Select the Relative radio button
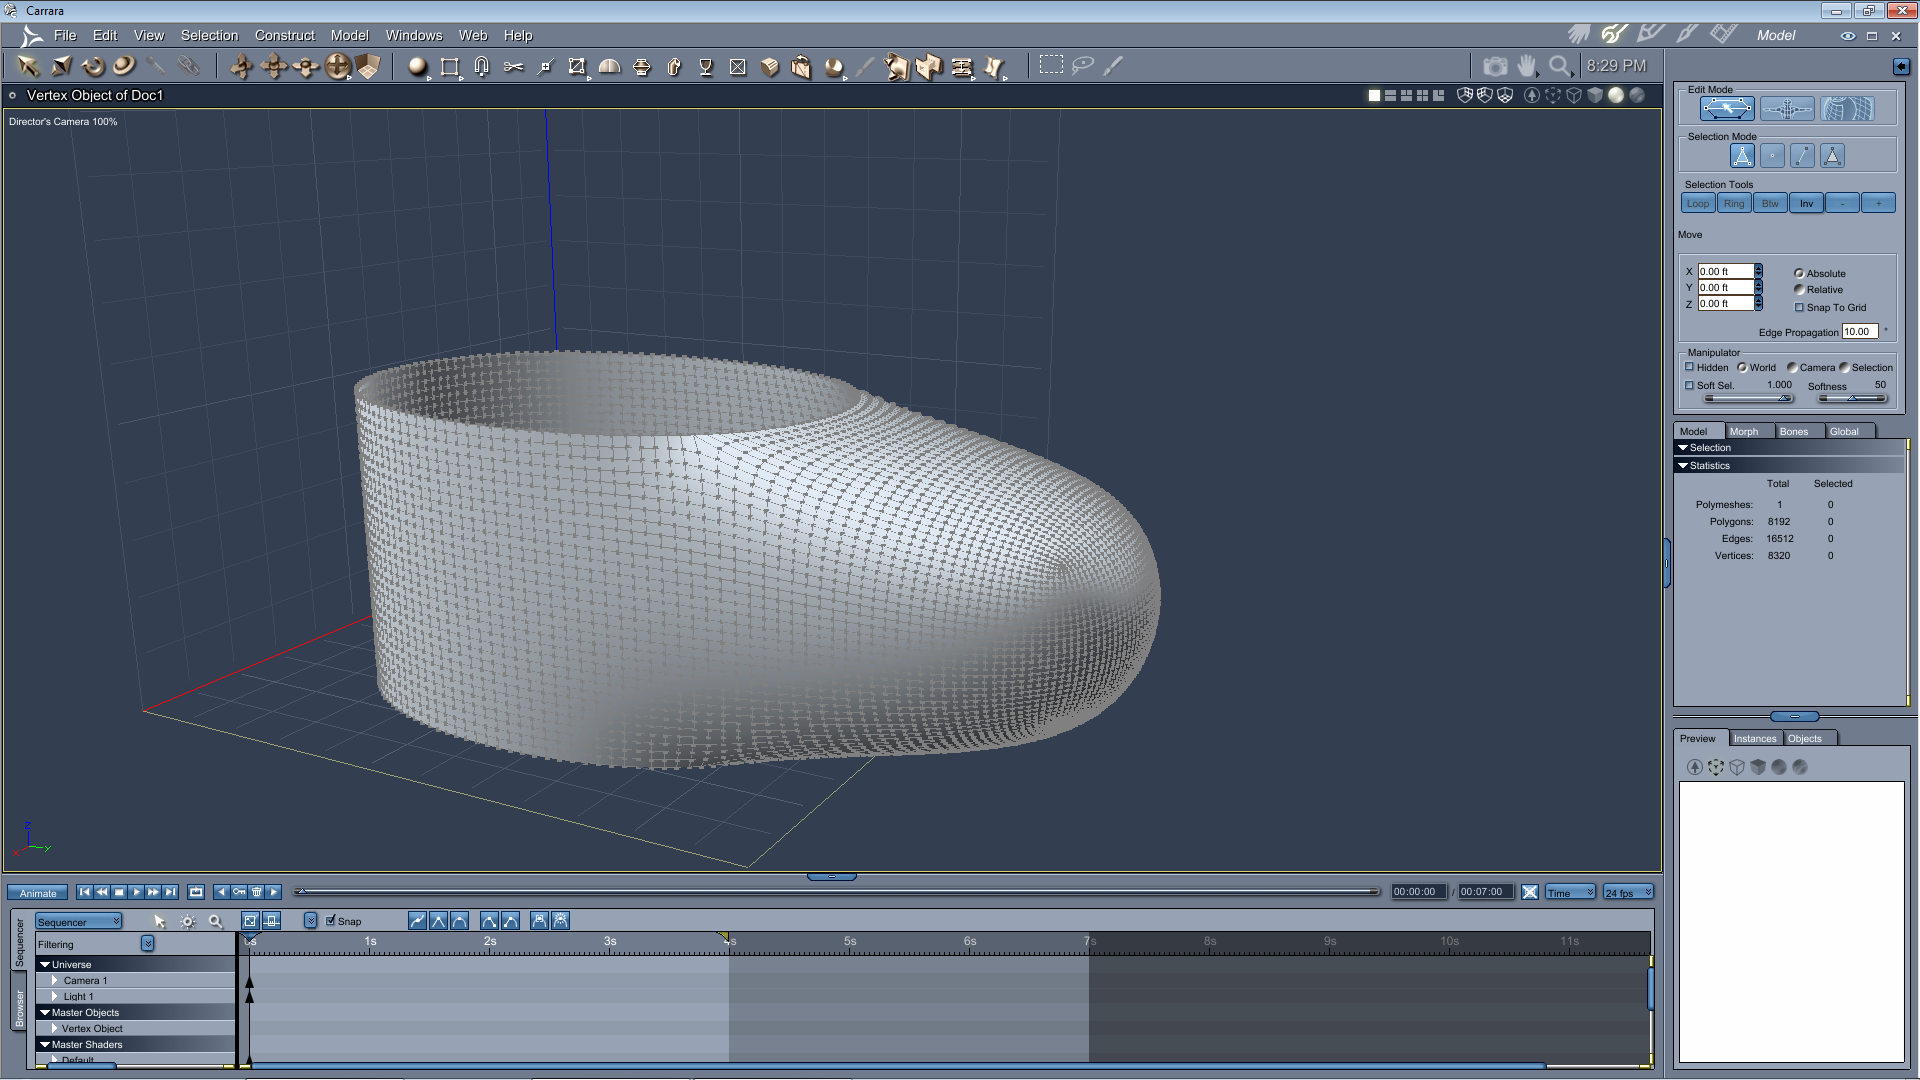Screen dimensions: 1920x1080 coord(1799,289)
